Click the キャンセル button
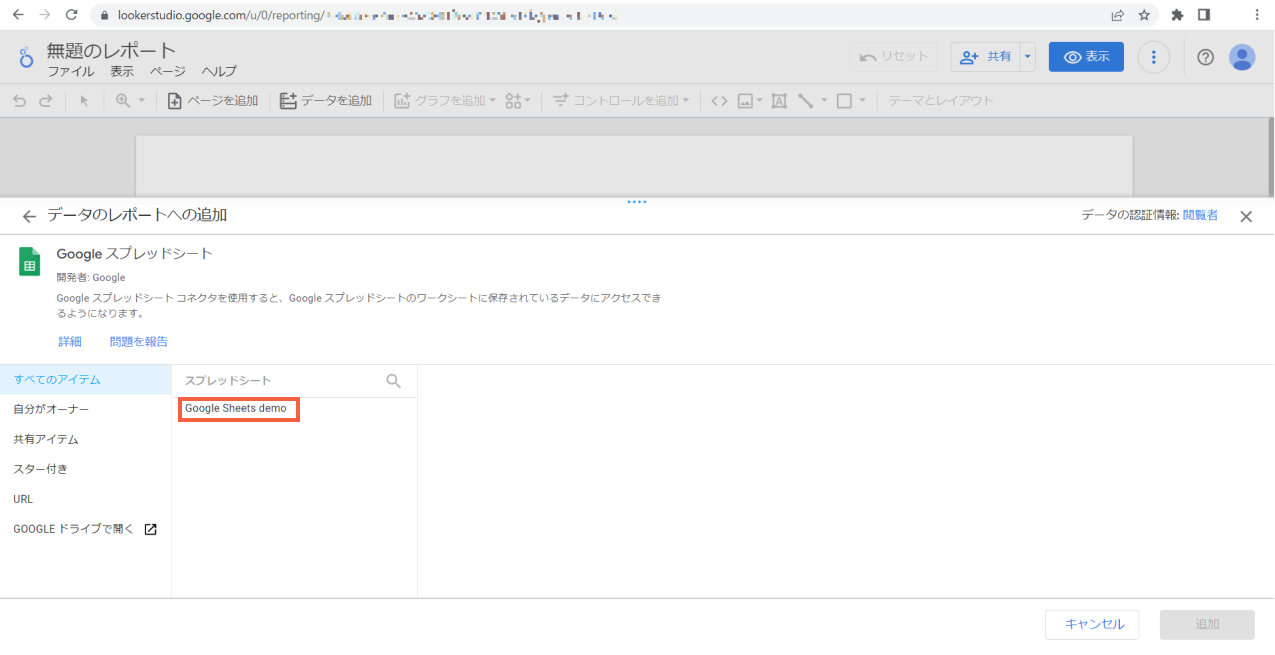The width and height of the screenshot is (1275, 655). point(1092,624)
